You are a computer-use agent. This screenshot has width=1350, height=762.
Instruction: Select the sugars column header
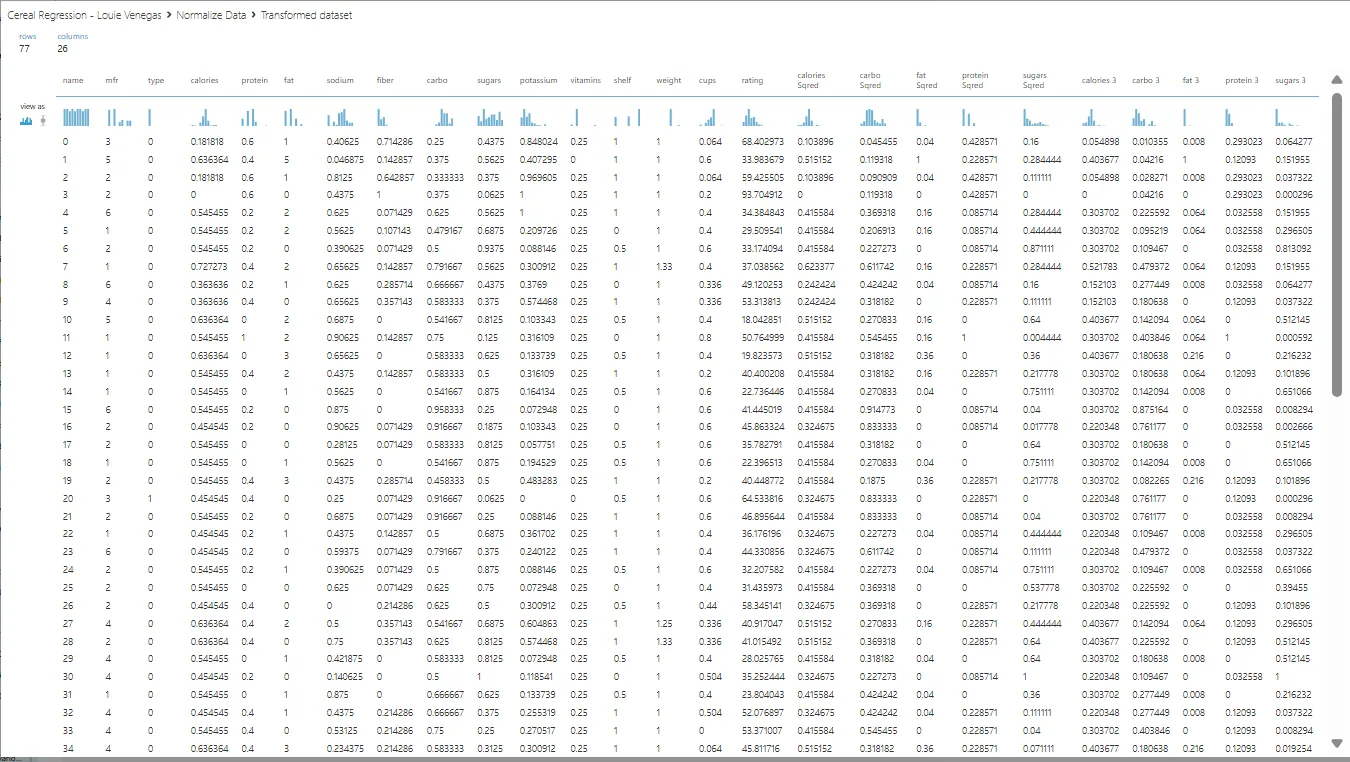[490, 80]
